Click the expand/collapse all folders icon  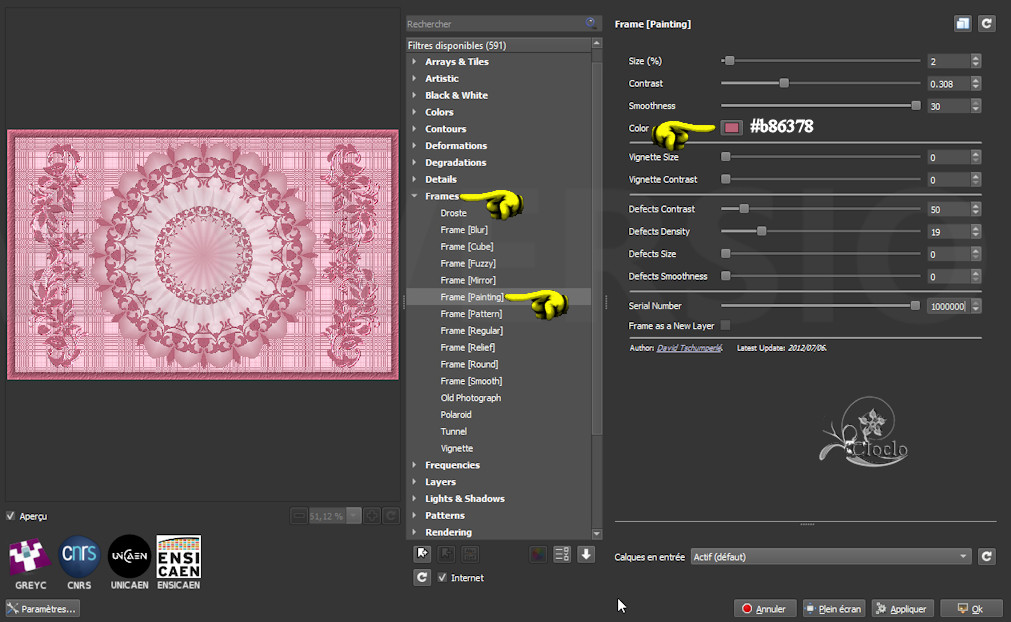click(562, 554)
